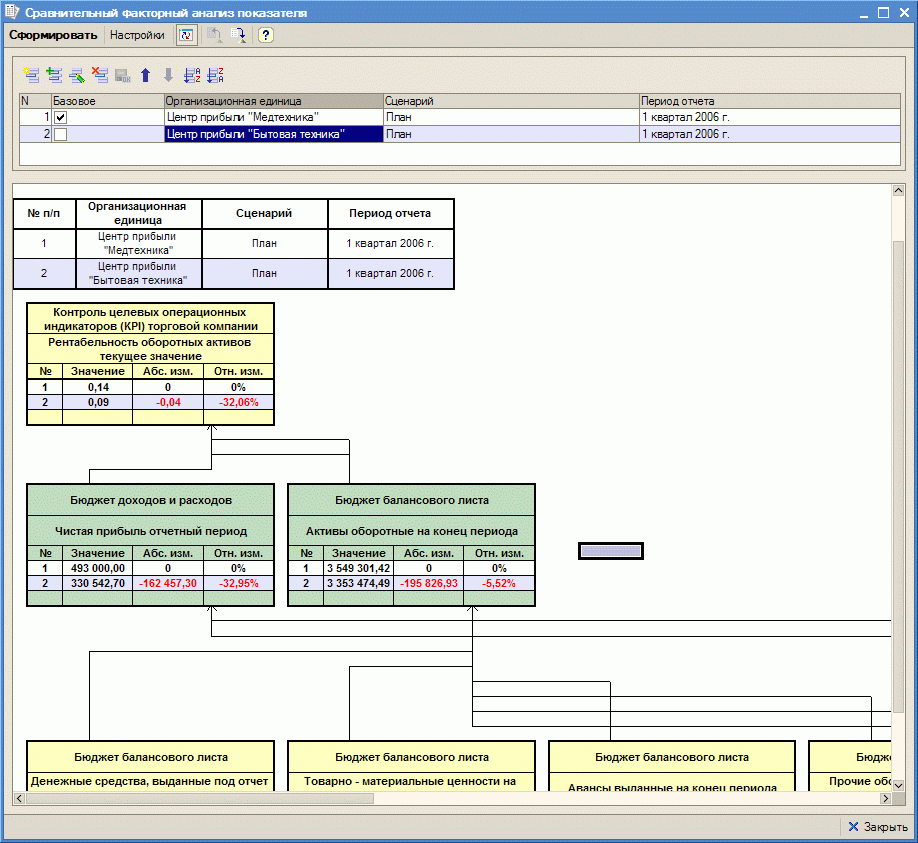Click Товарно - материальные ценности cell
This screenshot has width=918, height=843.
(x=412, y=782)
